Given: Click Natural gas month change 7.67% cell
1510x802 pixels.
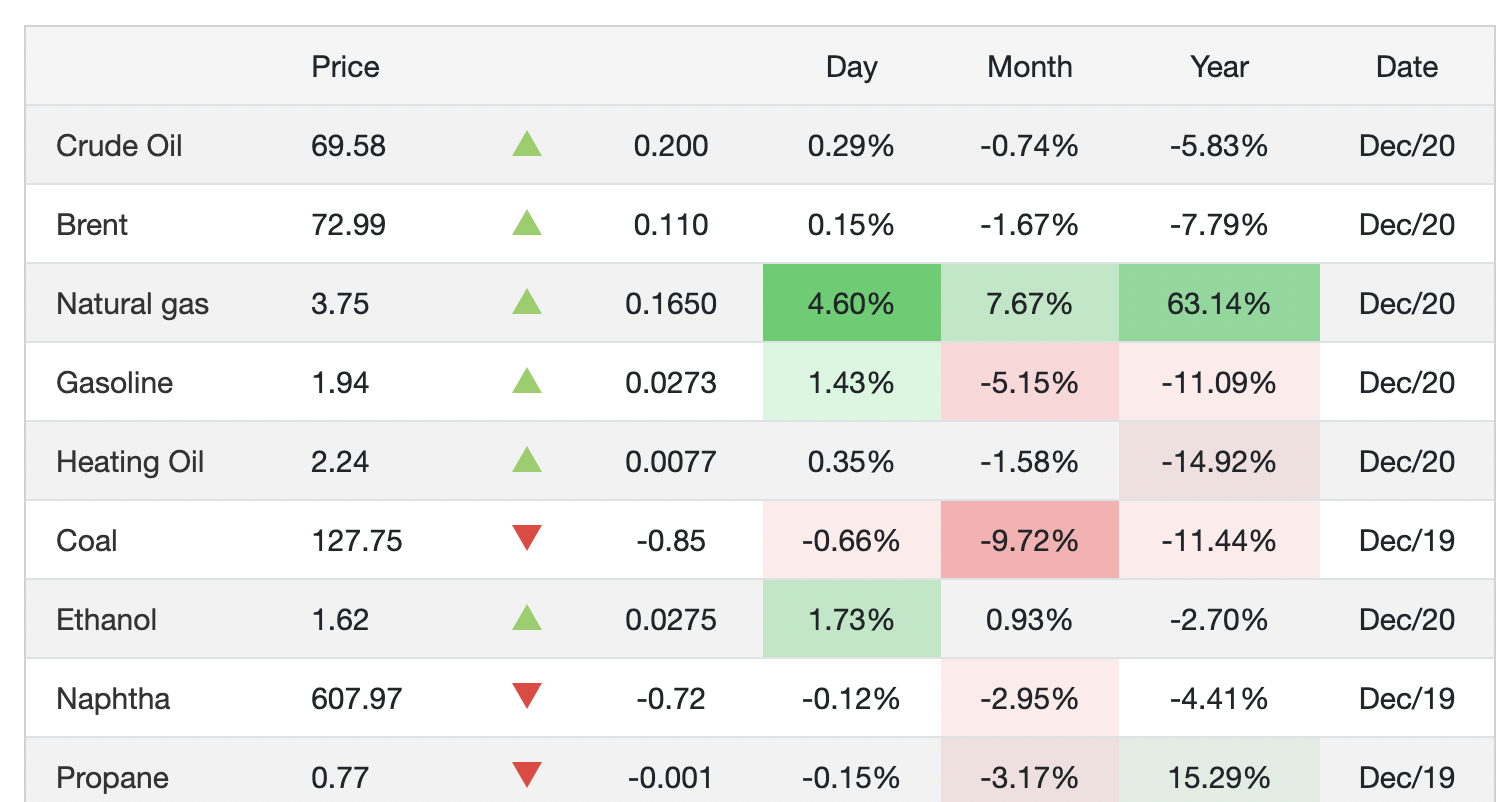Looking at the screenshot, I should coord(1030,303).
